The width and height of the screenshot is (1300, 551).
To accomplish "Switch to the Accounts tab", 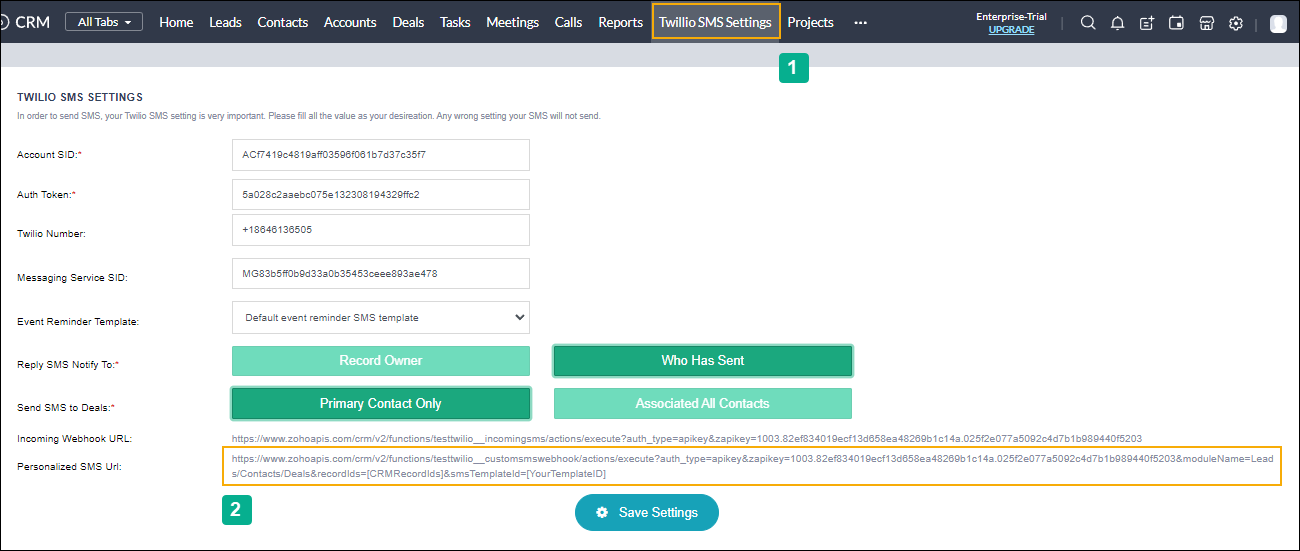I will click(350, 22).
